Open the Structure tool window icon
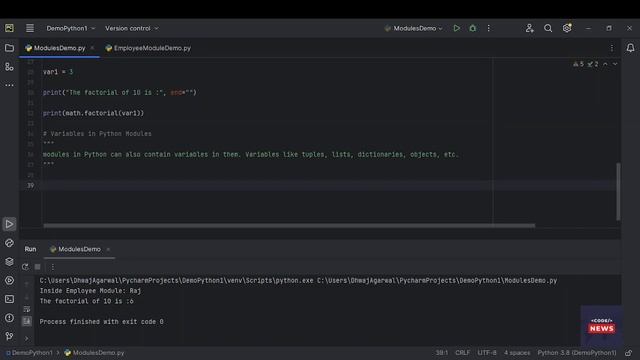Viewport: 640px width, 360px height. (9, 67)
